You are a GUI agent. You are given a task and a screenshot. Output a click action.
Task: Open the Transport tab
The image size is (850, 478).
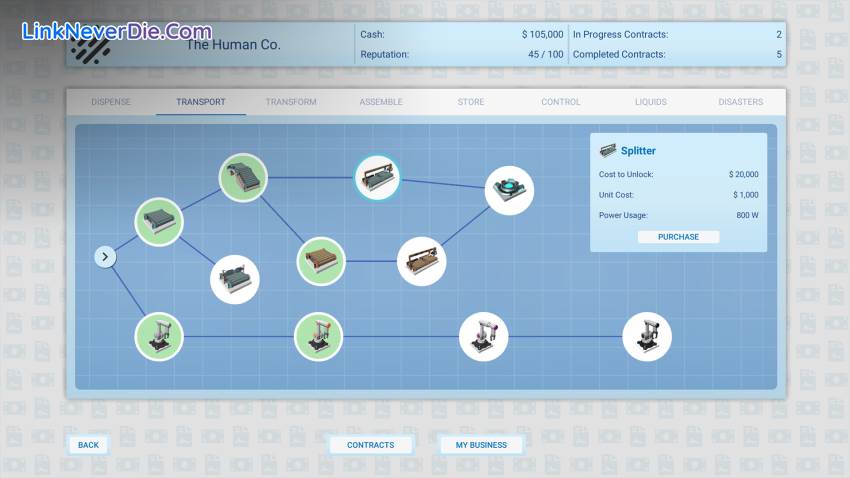(201, 102)
